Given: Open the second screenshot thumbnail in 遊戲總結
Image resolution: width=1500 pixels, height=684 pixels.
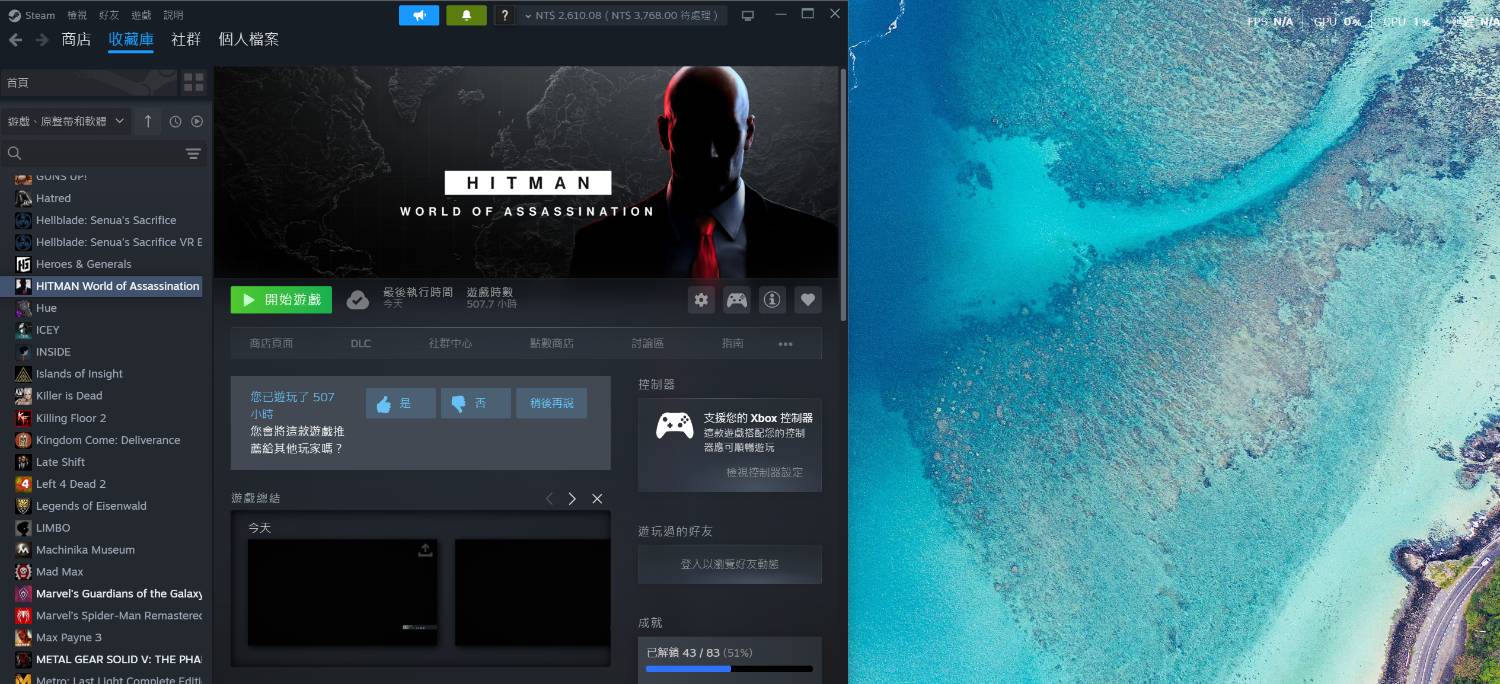Looking at the screenshot, I should click(x=532, y=592).
